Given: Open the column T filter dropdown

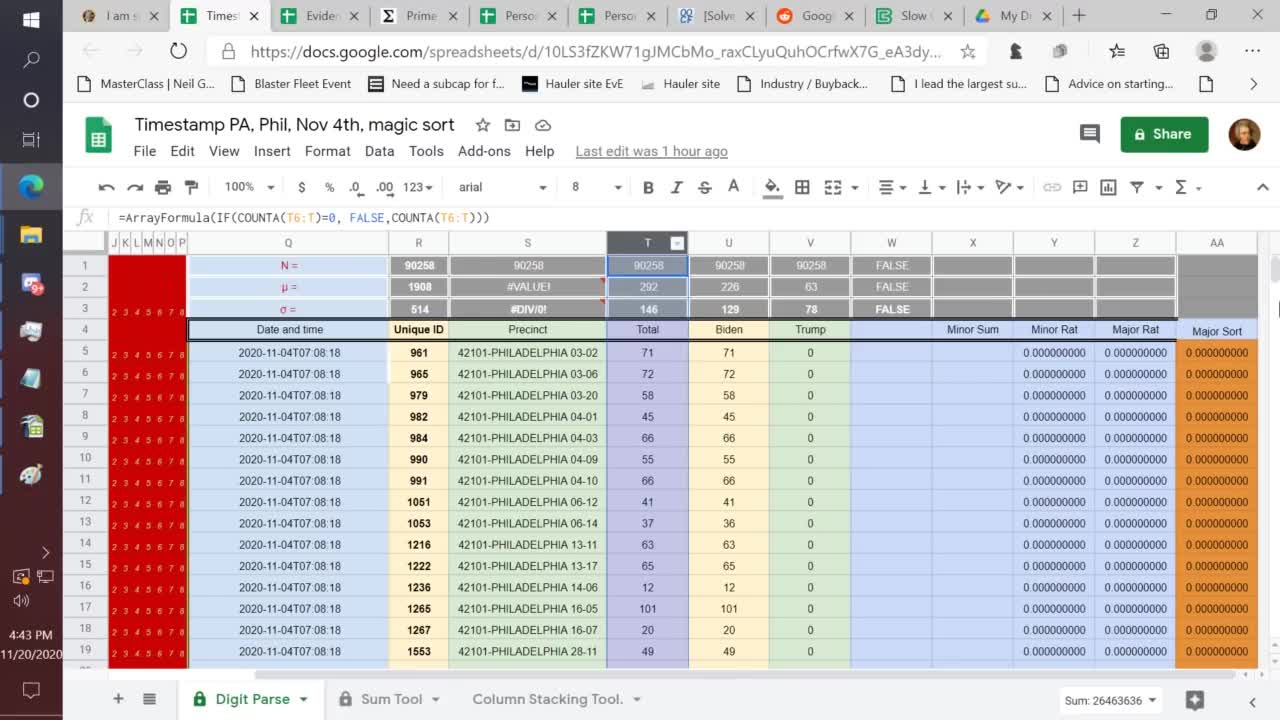Looking at the screenshot, I should pos(677,243).
